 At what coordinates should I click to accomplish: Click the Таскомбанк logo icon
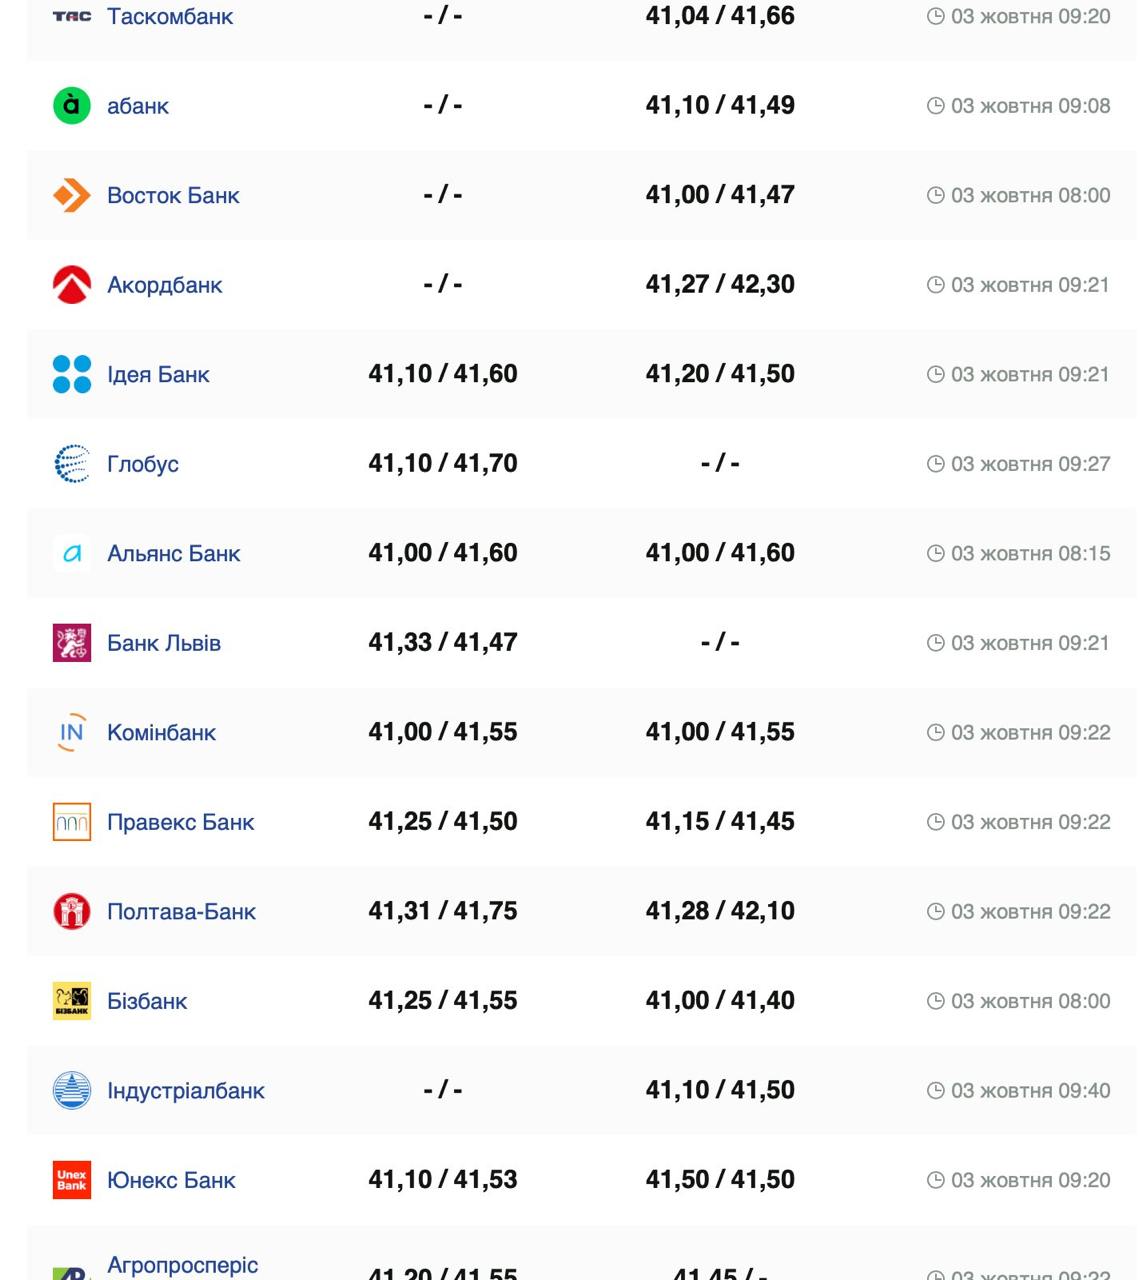pyautogui.click(x=71, y=16)
